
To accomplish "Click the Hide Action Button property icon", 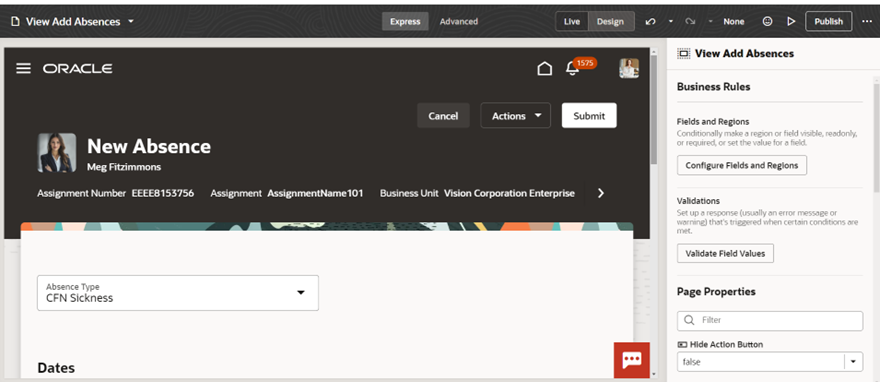I will pyautogui.click(x=682, y=344).
